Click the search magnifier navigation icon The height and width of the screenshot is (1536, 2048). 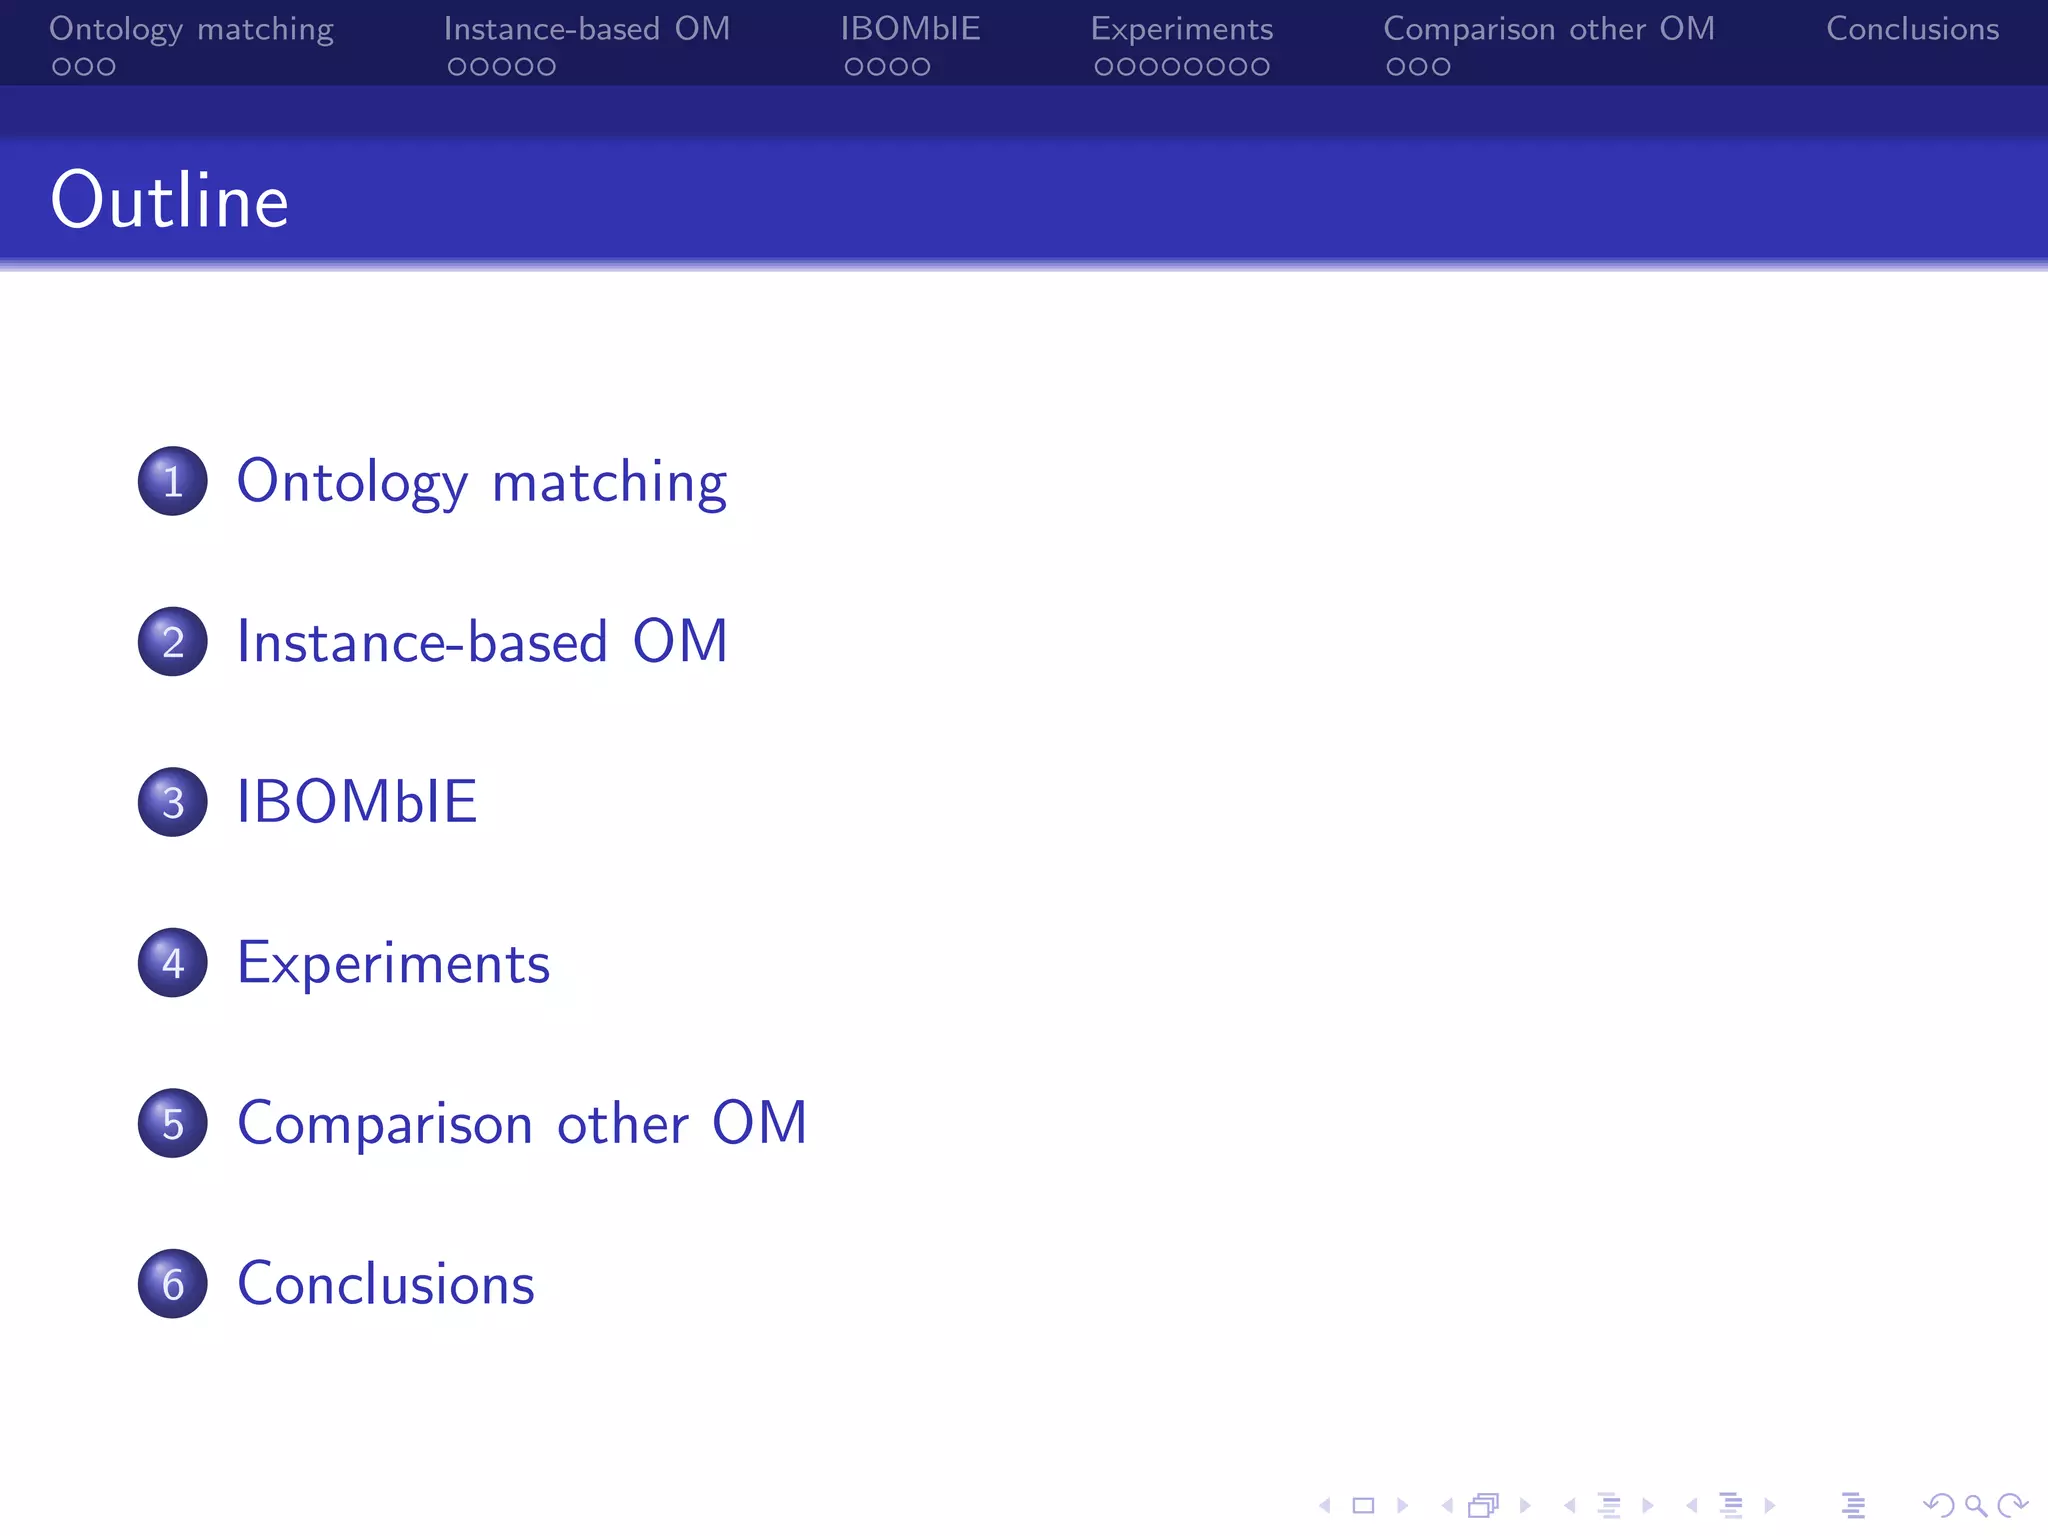pos(1975,1505)
